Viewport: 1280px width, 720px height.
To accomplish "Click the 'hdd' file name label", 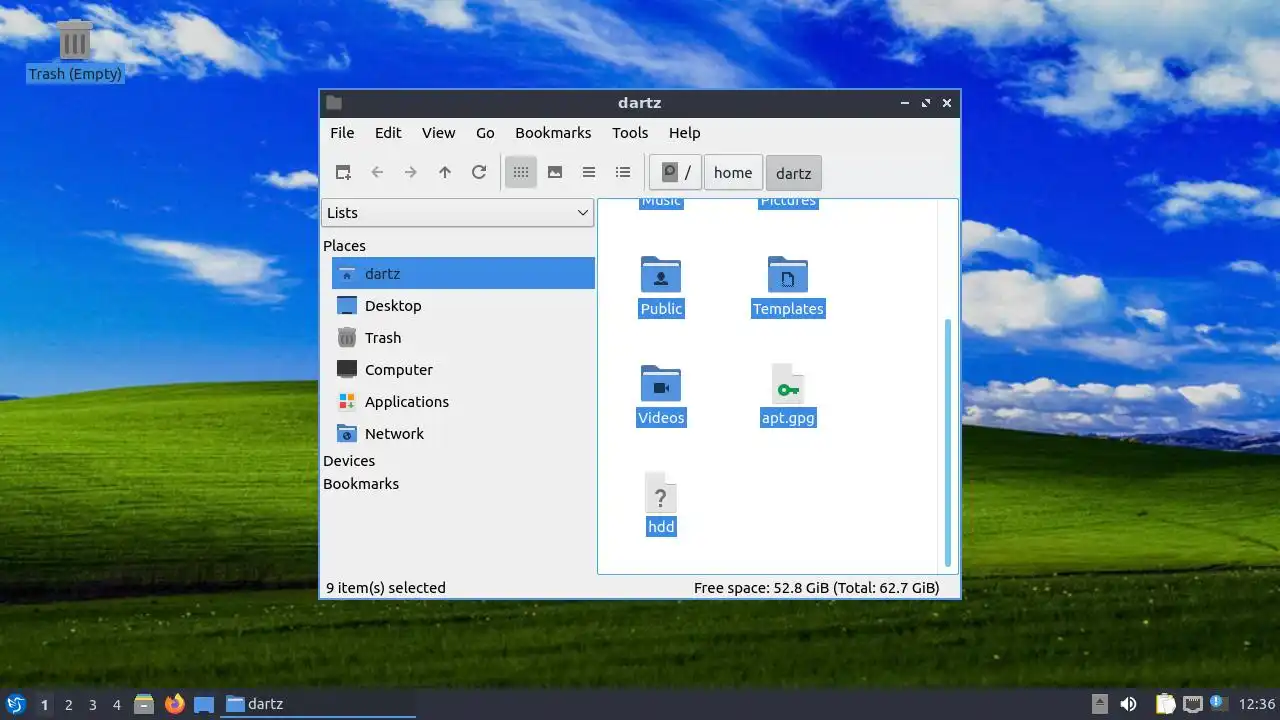I will point(661,527).
